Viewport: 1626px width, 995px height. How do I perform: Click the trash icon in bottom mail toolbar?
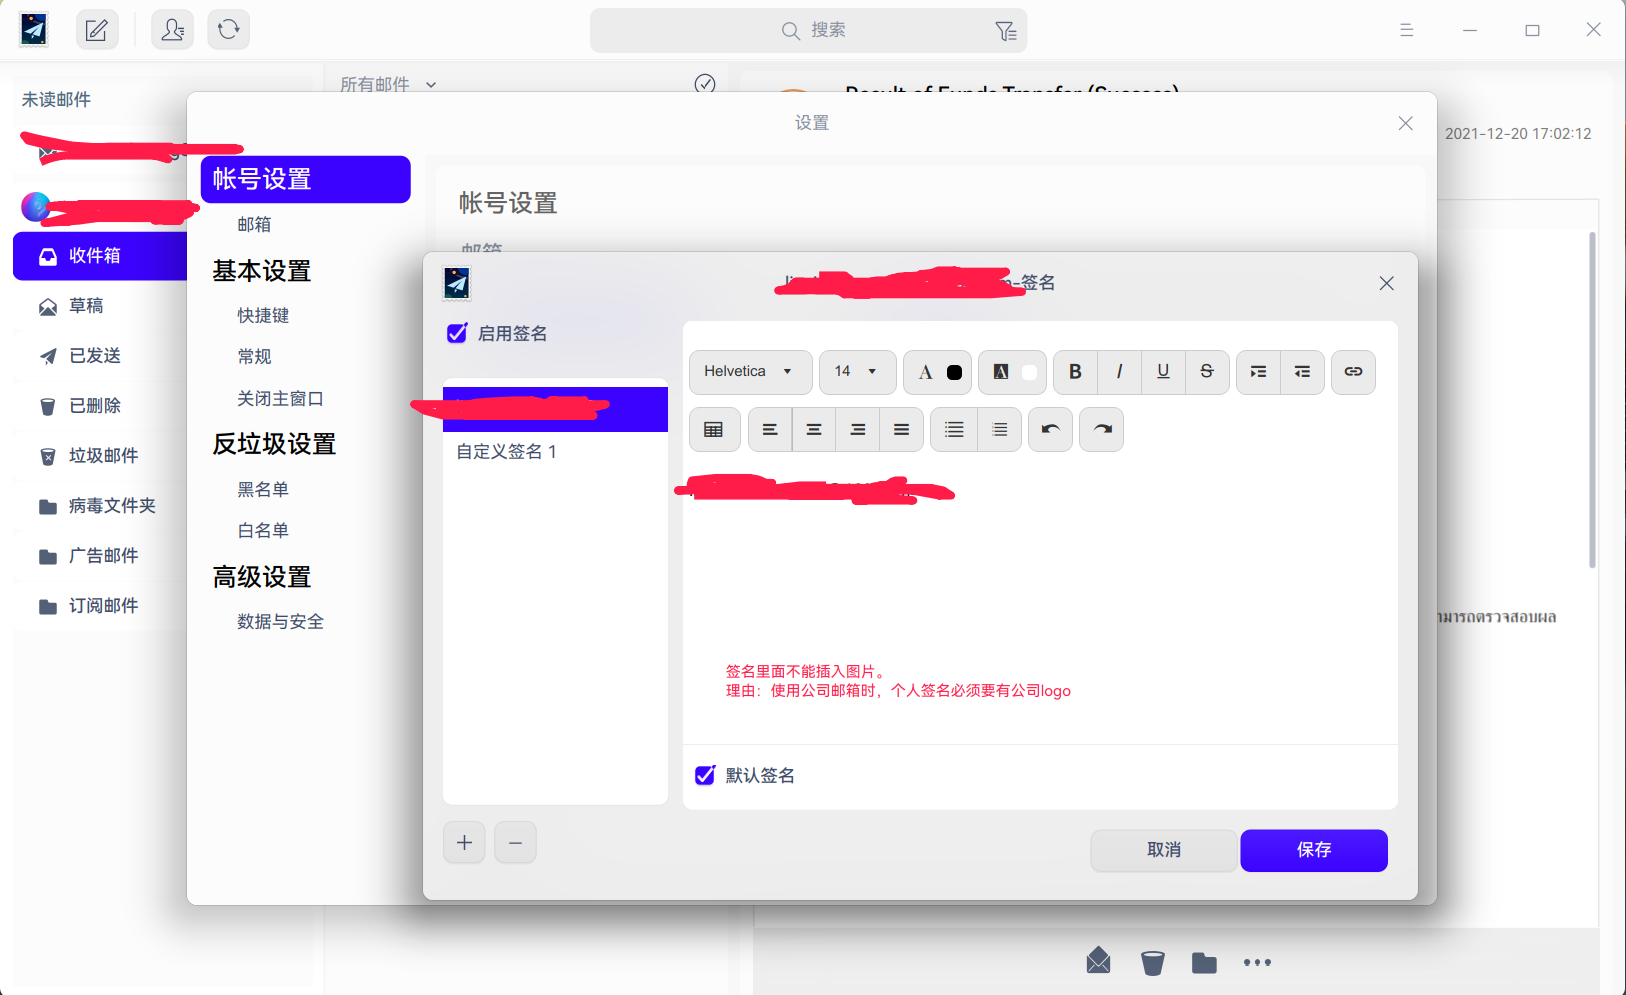tap(1152, 962)
